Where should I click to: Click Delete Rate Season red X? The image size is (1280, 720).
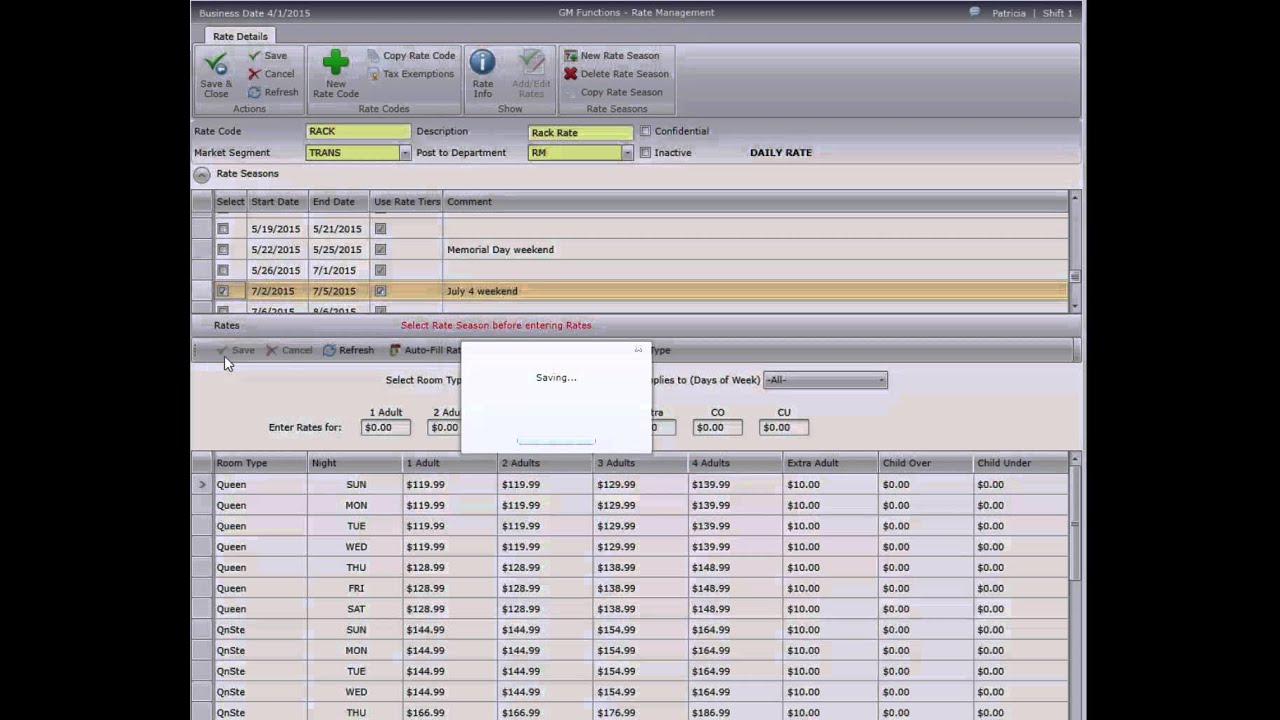570,74
